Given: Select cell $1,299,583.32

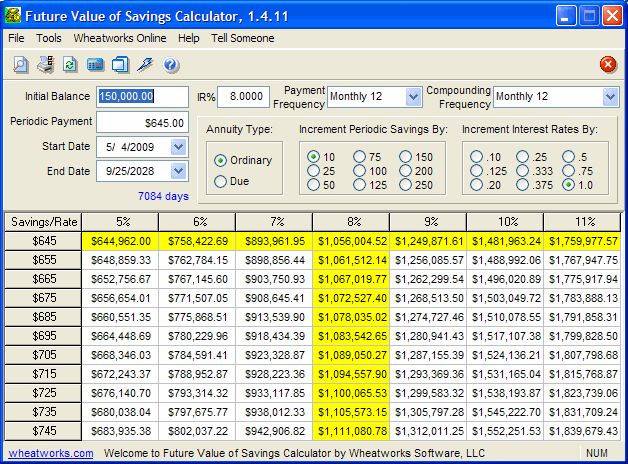Looking at the screenshot, I should pos(428,393).
